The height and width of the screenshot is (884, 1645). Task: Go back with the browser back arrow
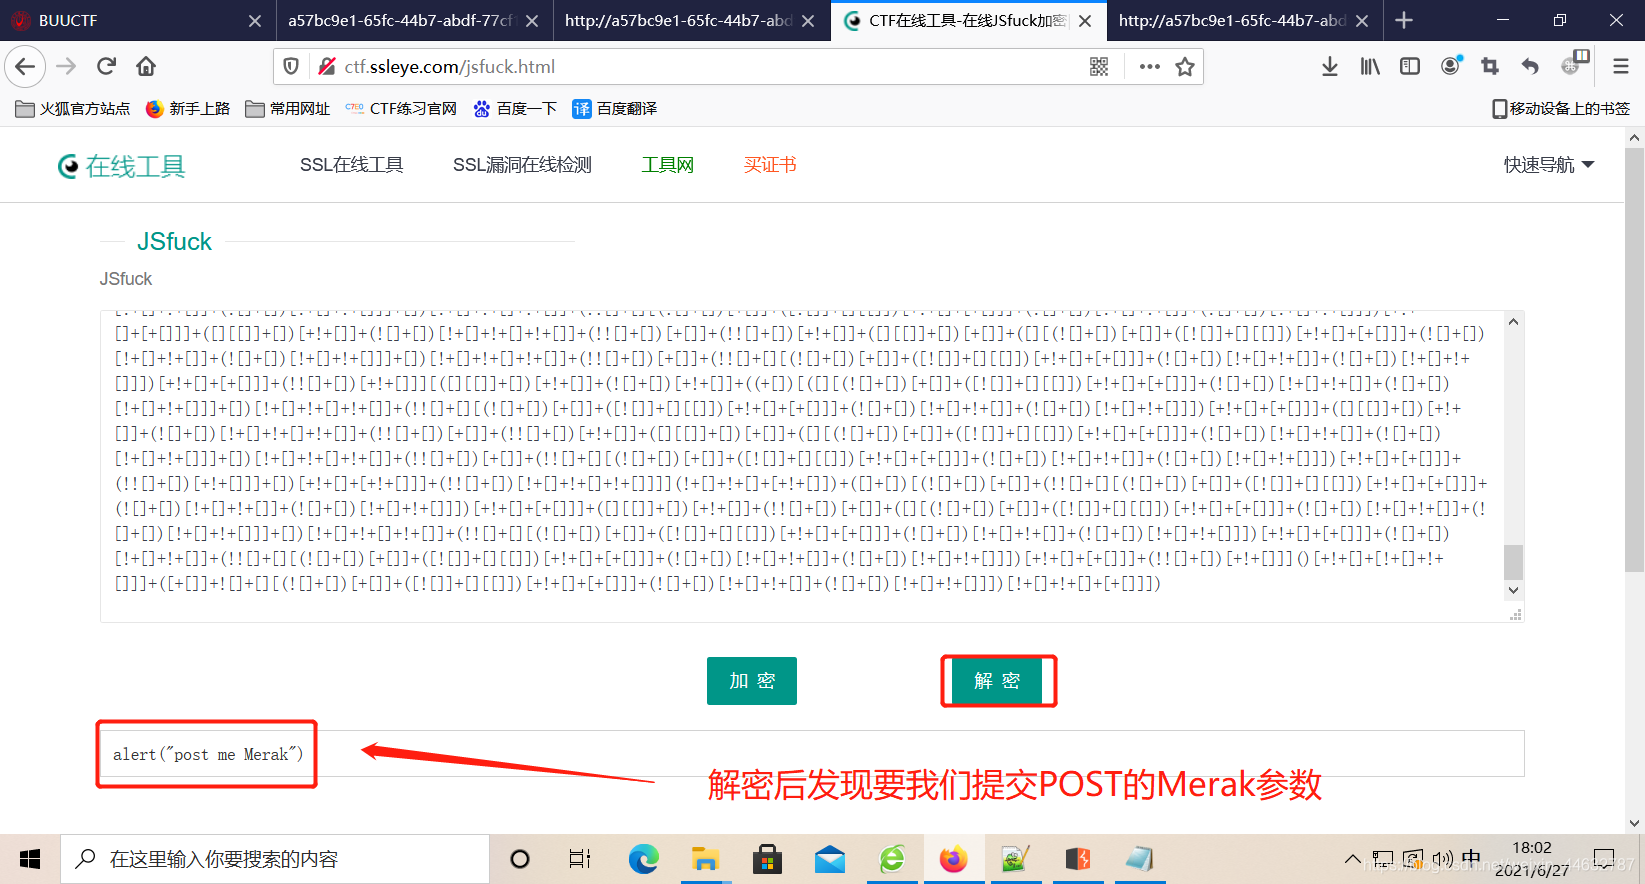pos(25,67)
